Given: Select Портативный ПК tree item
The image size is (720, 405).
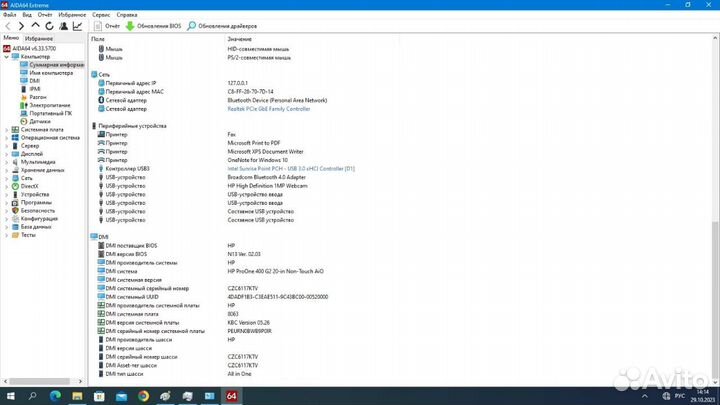Looking at the screenshot, I should 46,113.
